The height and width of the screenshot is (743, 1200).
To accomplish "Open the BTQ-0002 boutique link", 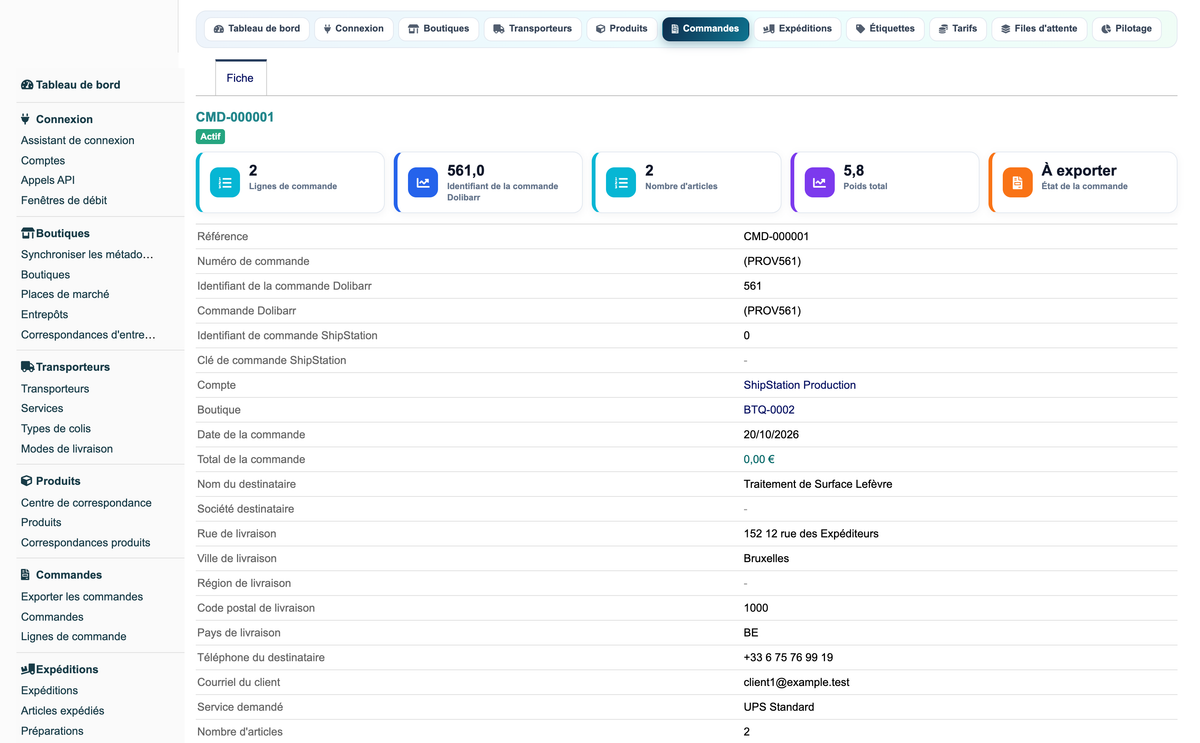I will [x=769, y=410].
